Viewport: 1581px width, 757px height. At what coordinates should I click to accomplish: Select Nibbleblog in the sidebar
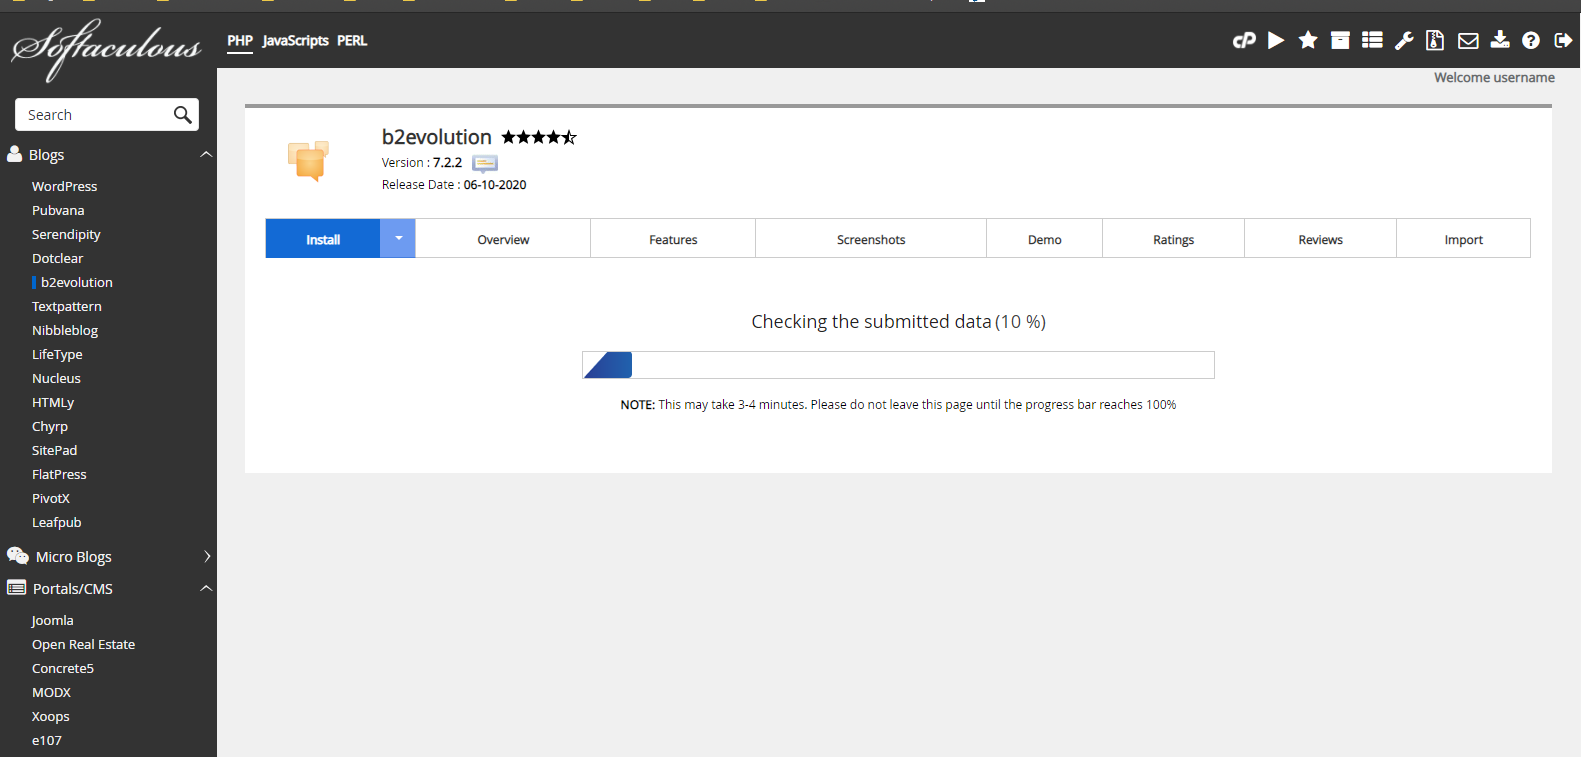click(x=65, y=330)
